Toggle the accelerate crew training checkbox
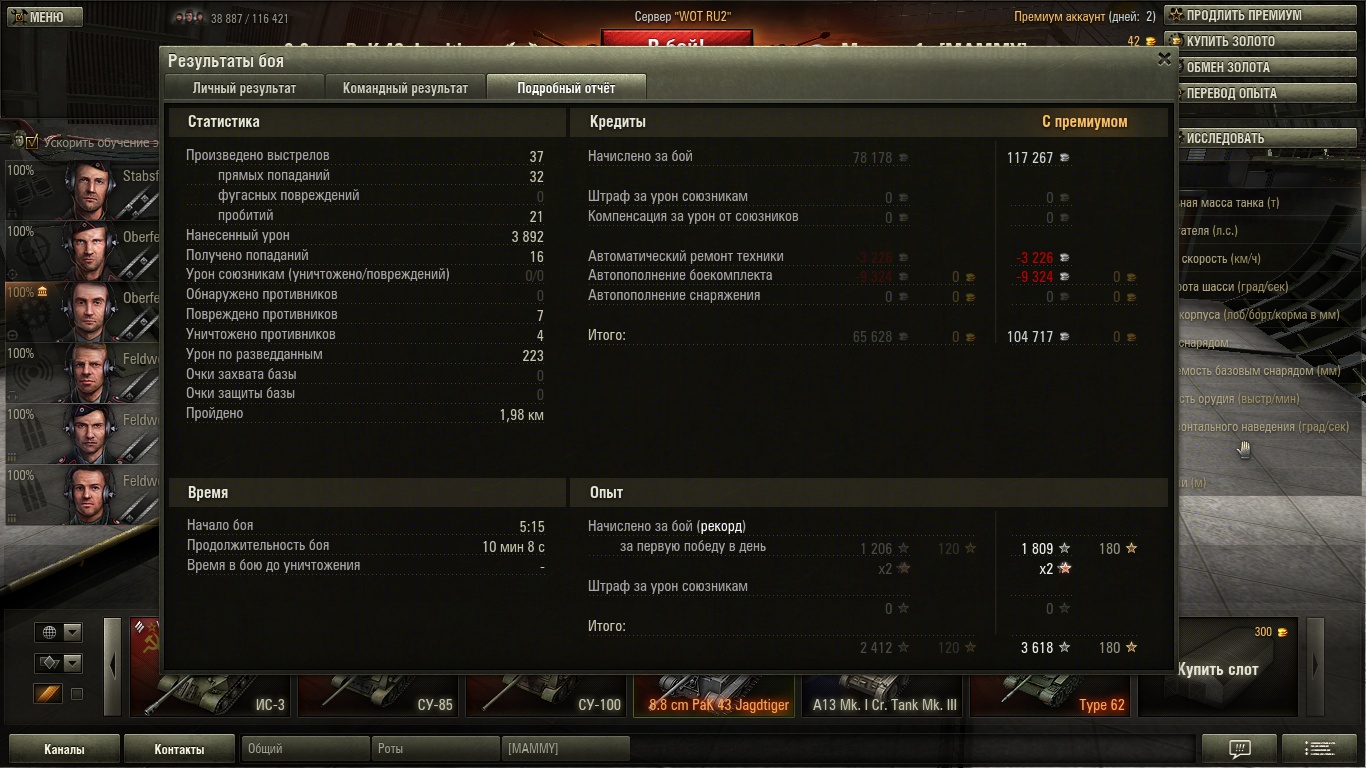The width and height of the screenshot is (1366, 768). [32, 142]
